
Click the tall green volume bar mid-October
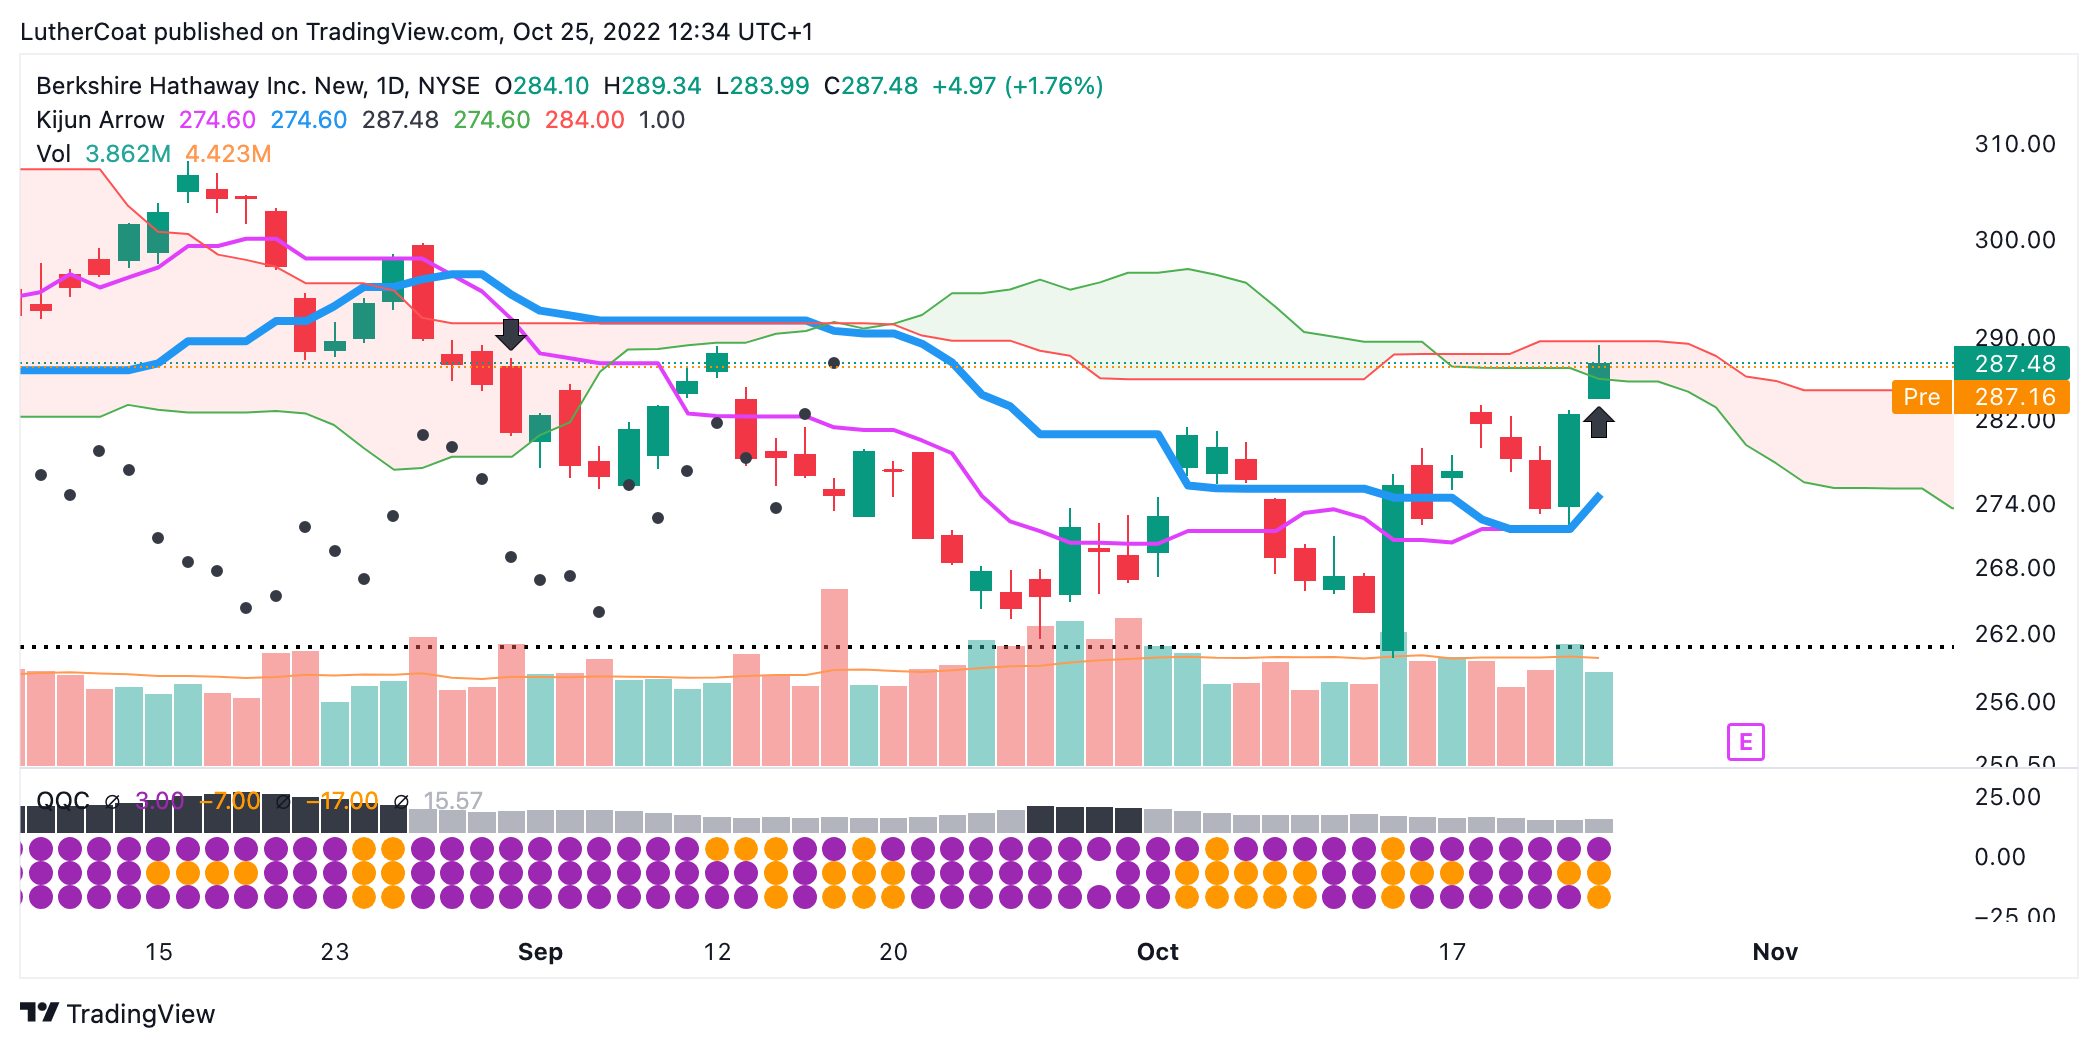pyautogui.click(x=1393, y=700)
